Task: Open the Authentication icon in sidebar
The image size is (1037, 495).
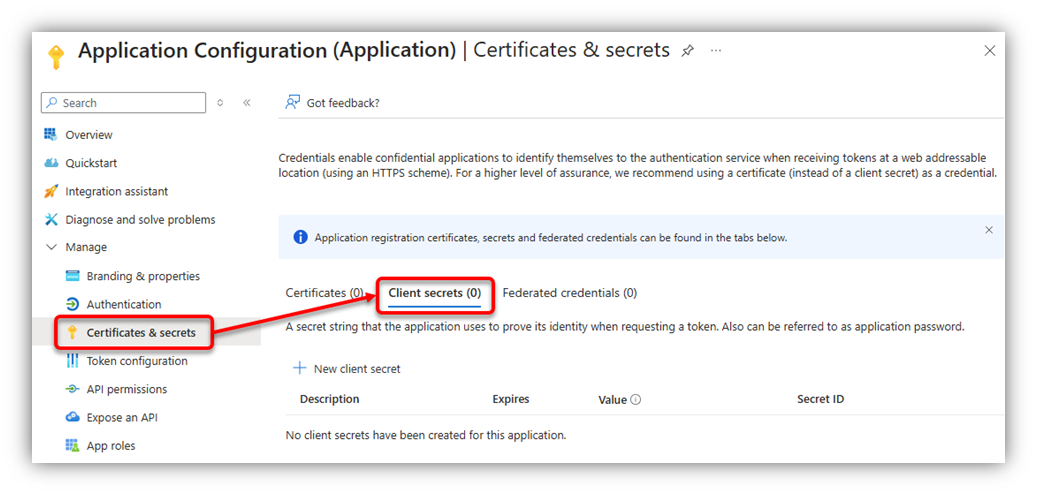Action: (73, 304)
